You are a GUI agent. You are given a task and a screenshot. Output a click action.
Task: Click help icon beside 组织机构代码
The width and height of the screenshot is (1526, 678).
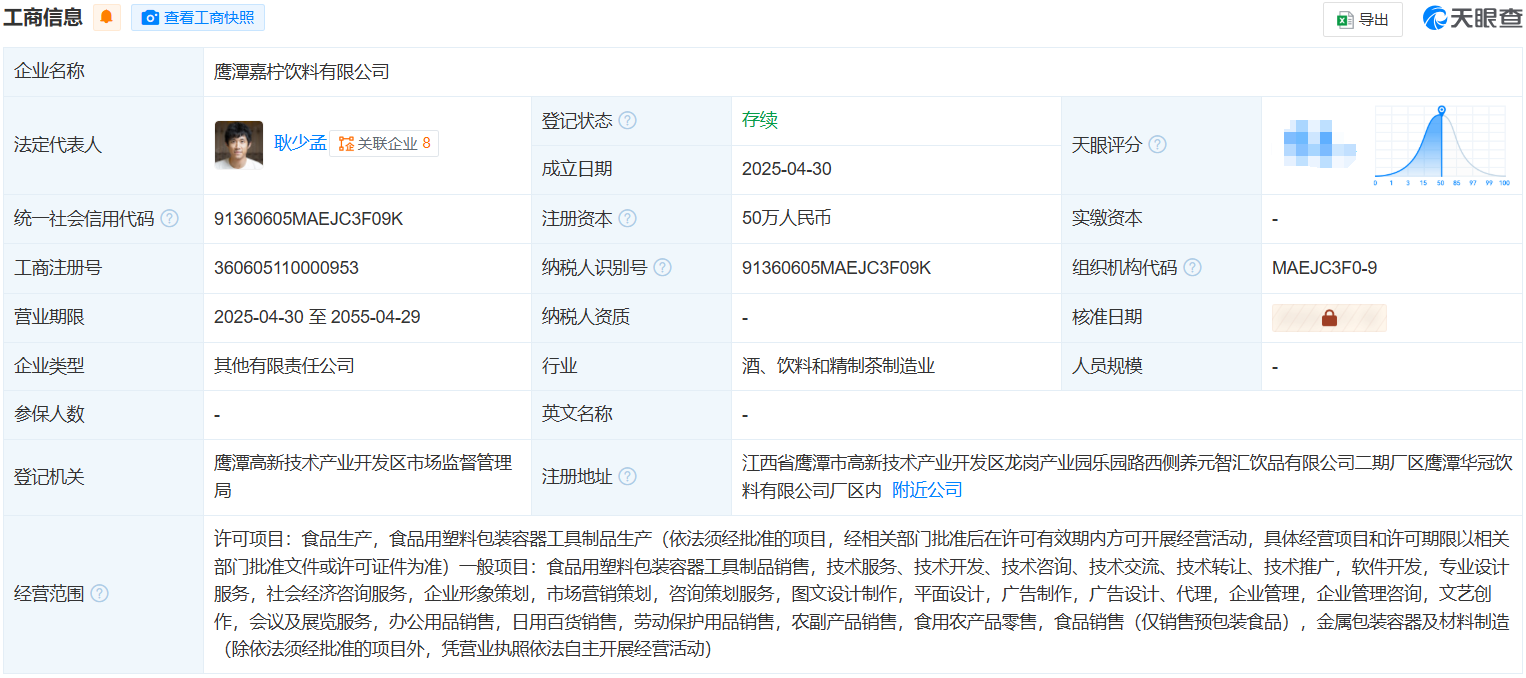tap(1192, 268)
